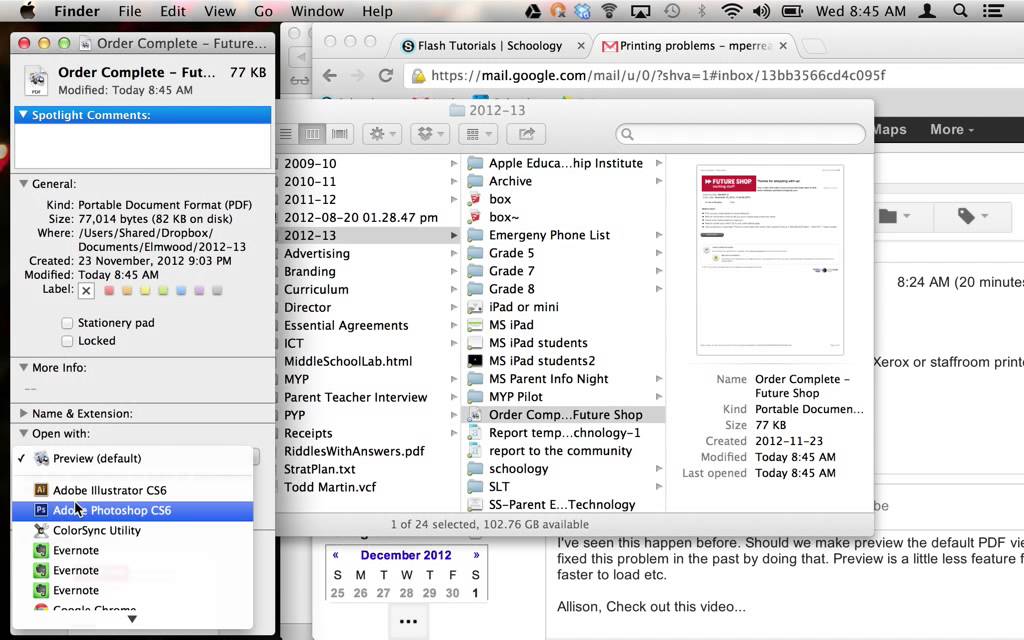Click the Wi-Fi status icon

[732, 11]
